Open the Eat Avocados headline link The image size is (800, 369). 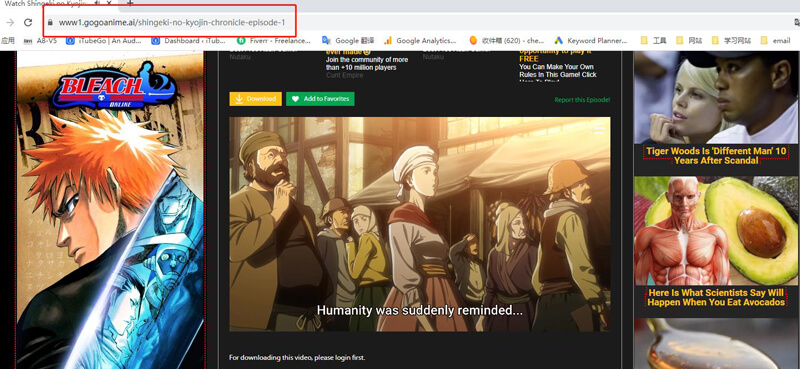tap(716, 298)
